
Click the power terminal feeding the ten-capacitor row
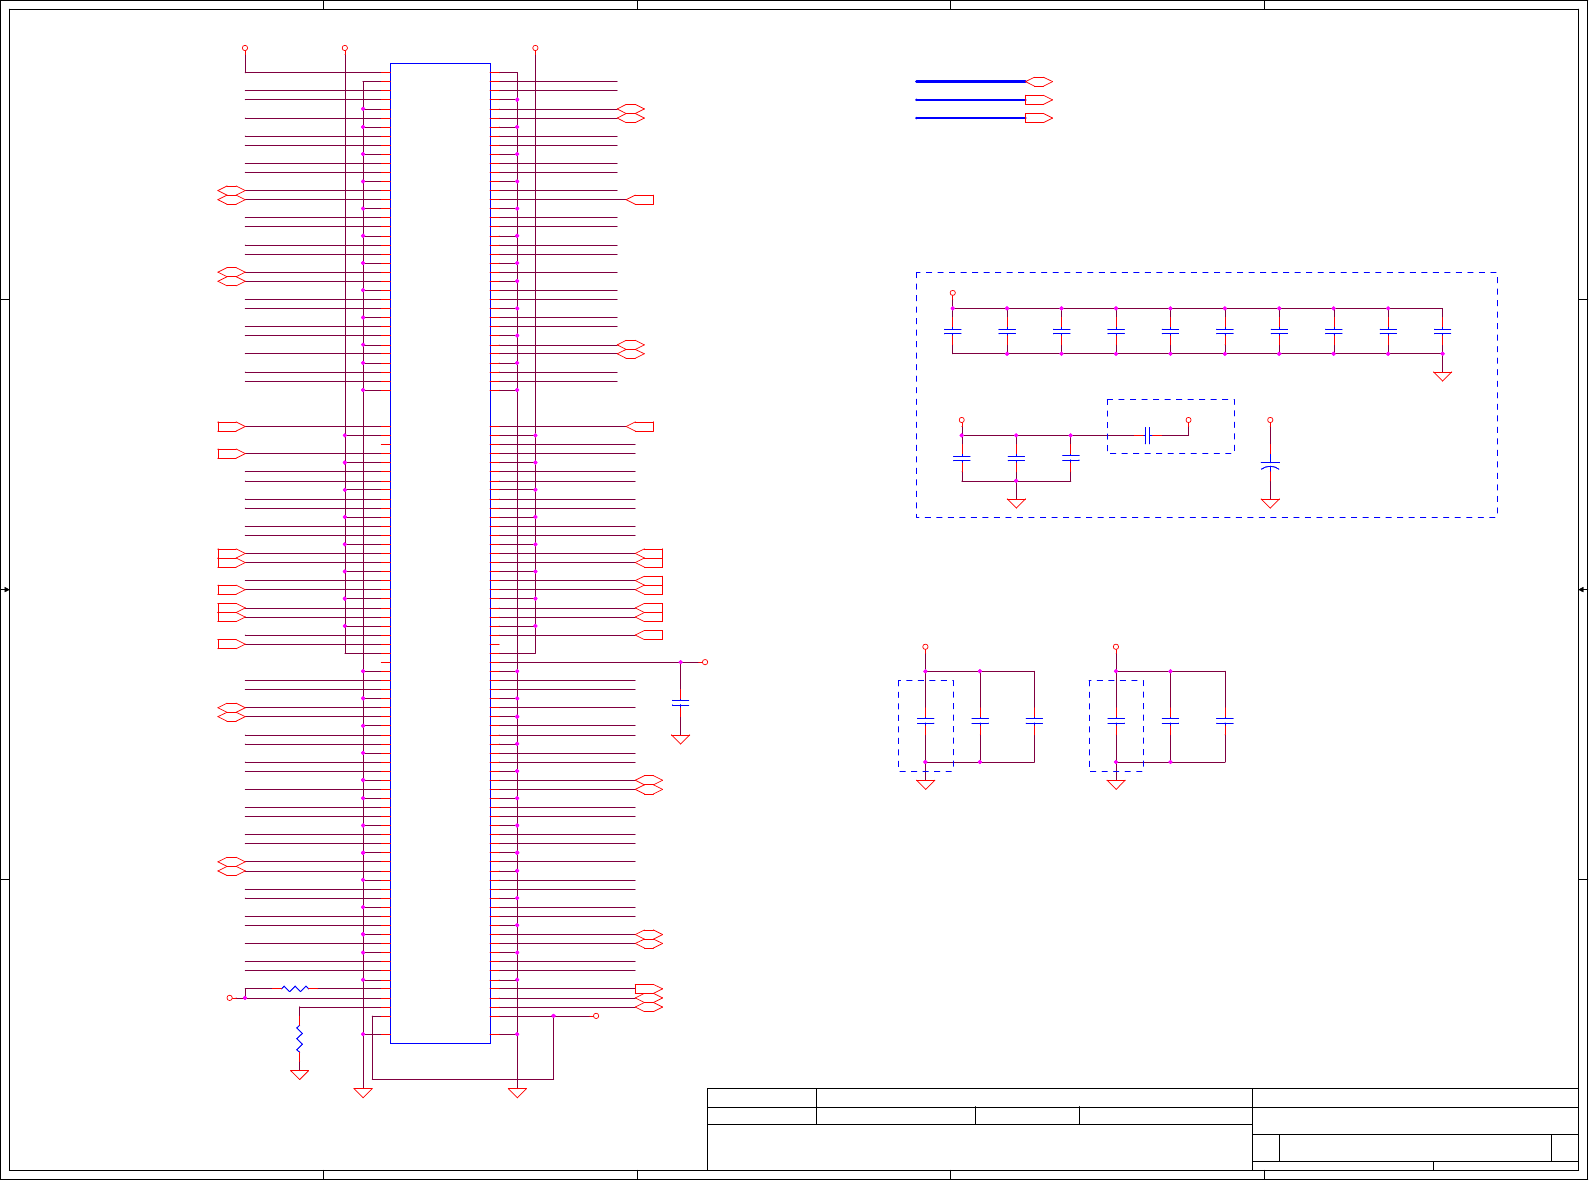(952, 293)
